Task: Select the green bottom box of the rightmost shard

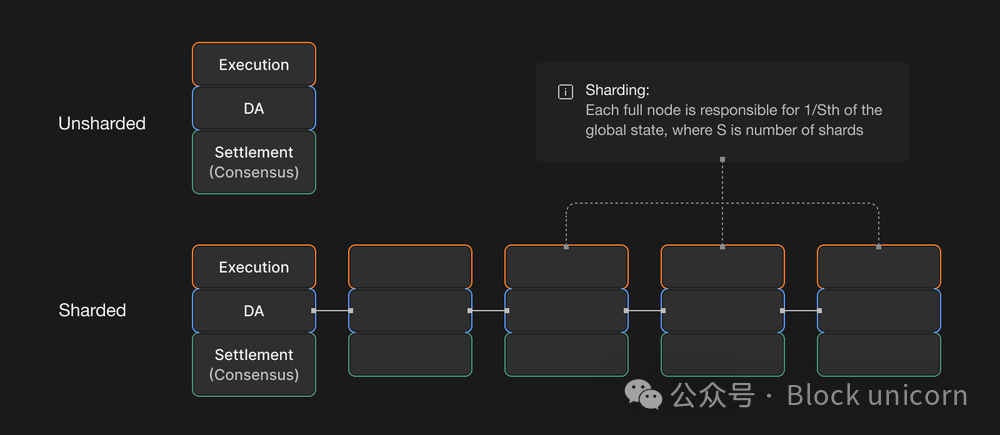Action: [x=879, y=354]
